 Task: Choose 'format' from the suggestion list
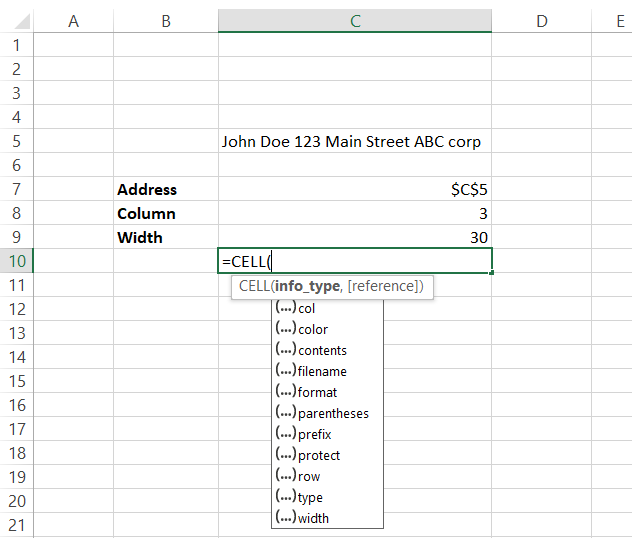317,392
